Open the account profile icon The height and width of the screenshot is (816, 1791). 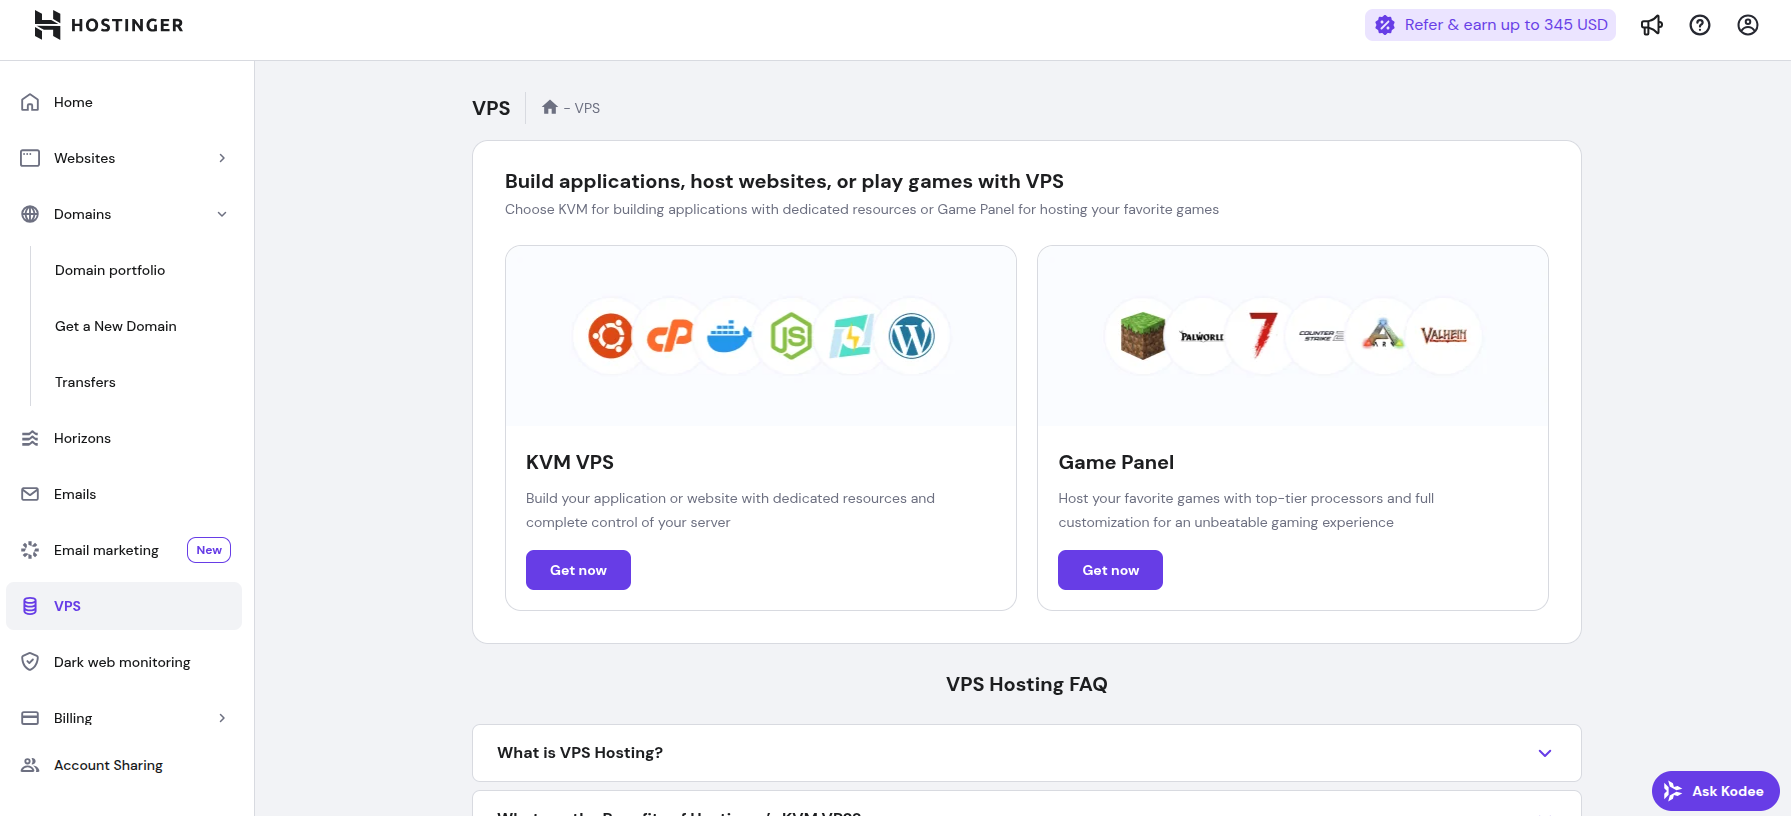(x=1747, y=26)
